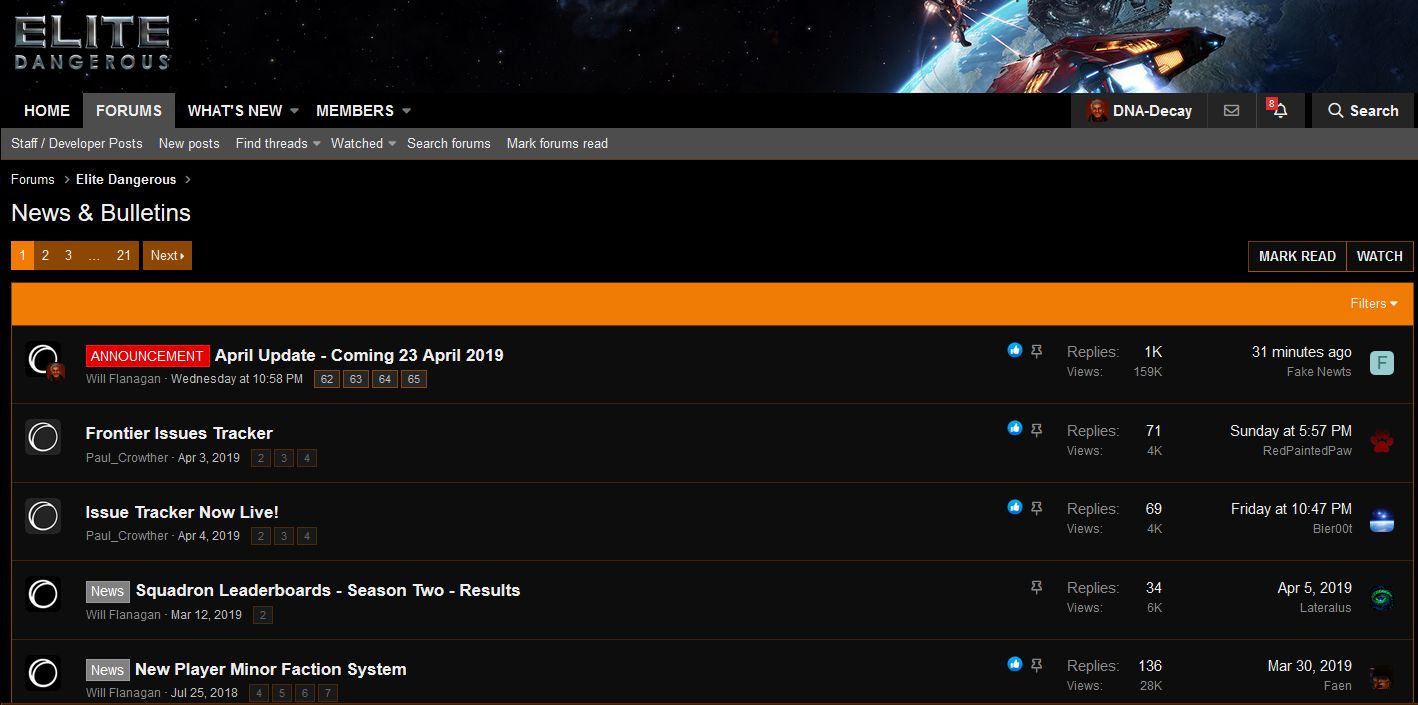The image size is (1418, 705).
Task: Jump to page 65 of April Update thread
Action: 414,379
